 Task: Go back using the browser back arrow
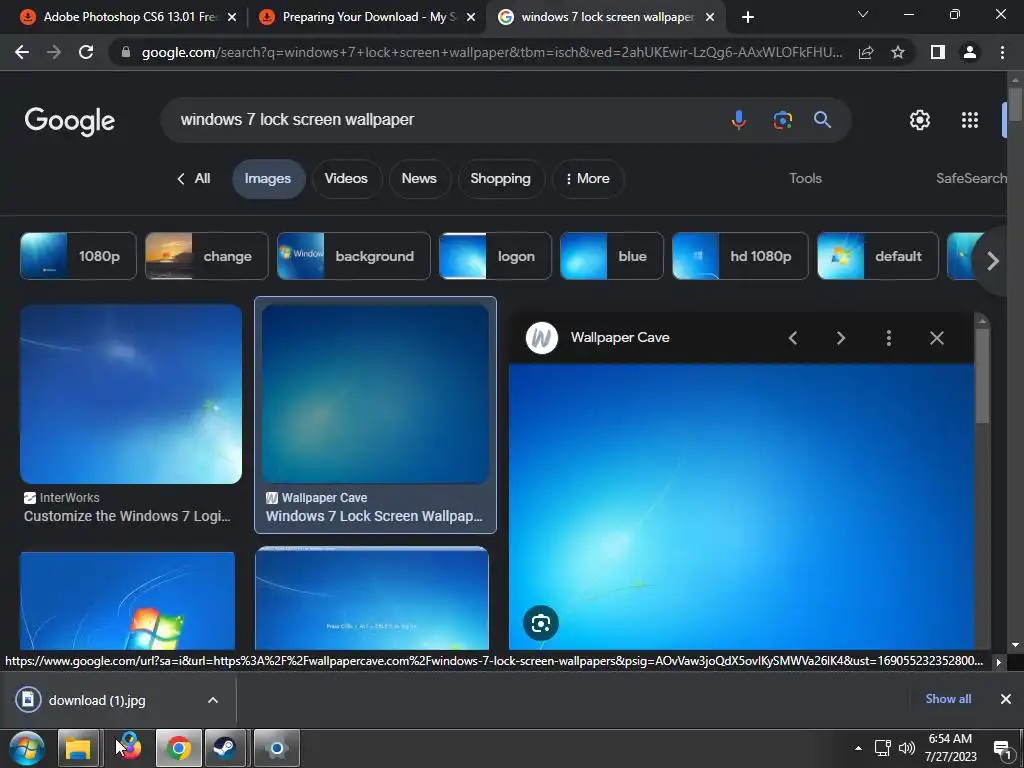(22, 52)
